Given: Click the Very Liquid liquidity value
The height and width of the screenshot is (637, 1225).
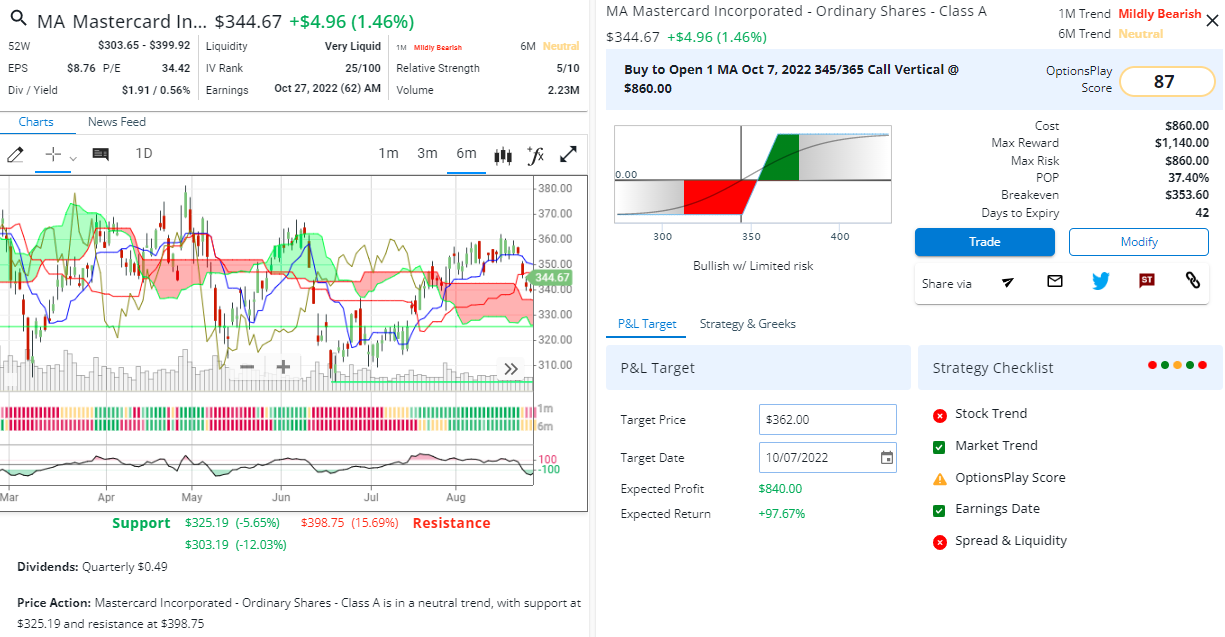Looking at the screenshot, I should [353, 46].
